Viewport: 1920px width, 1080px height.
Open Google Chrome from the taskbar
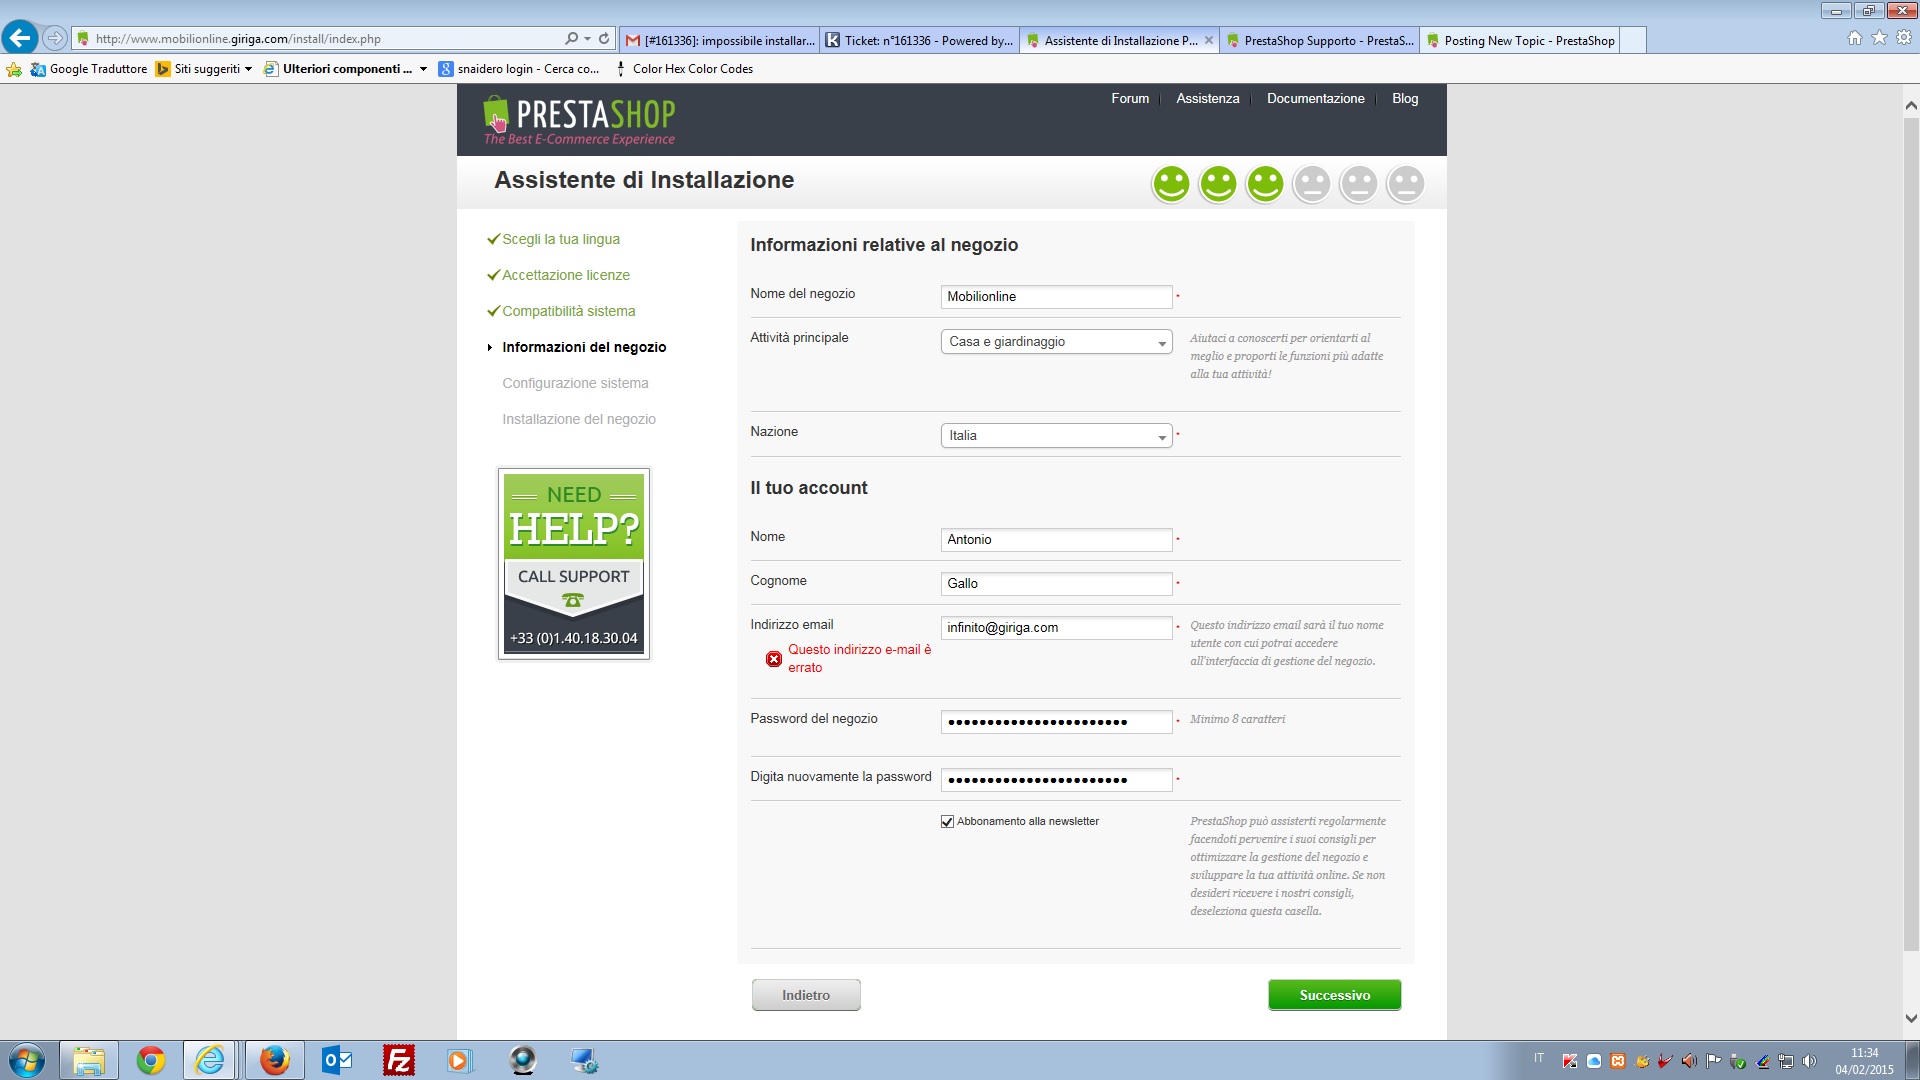[x=150, y=1060]
